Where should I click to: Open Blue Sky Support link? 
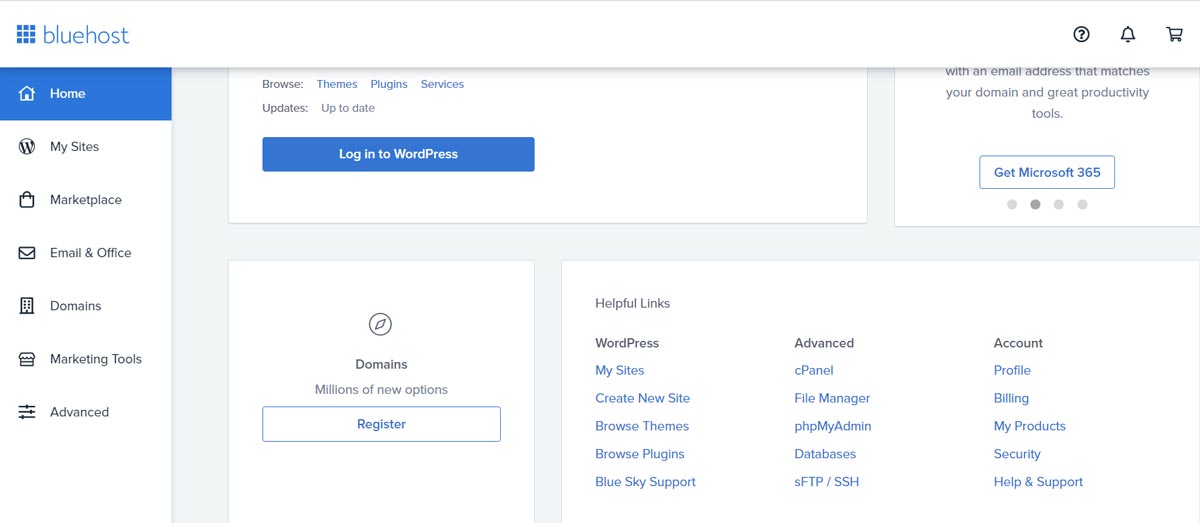[x=645, y=482]
